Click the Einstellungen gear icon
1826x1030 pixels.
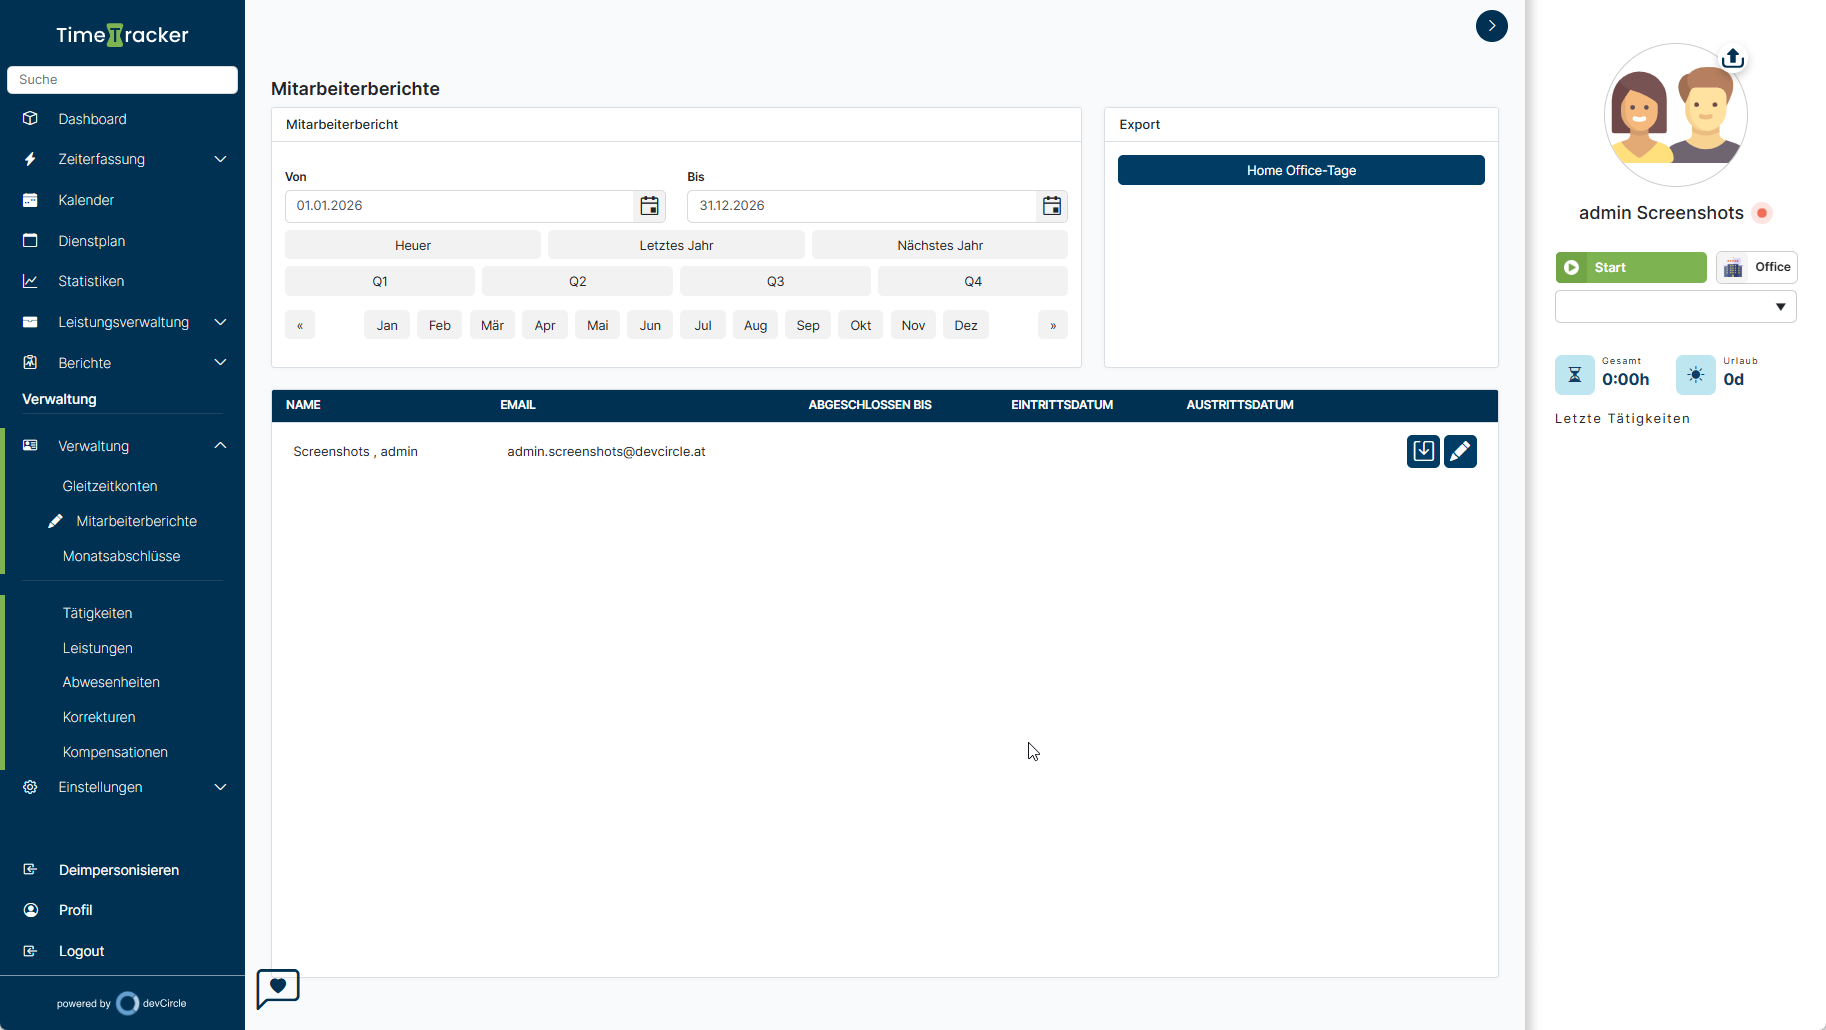(x=30, y=787)
